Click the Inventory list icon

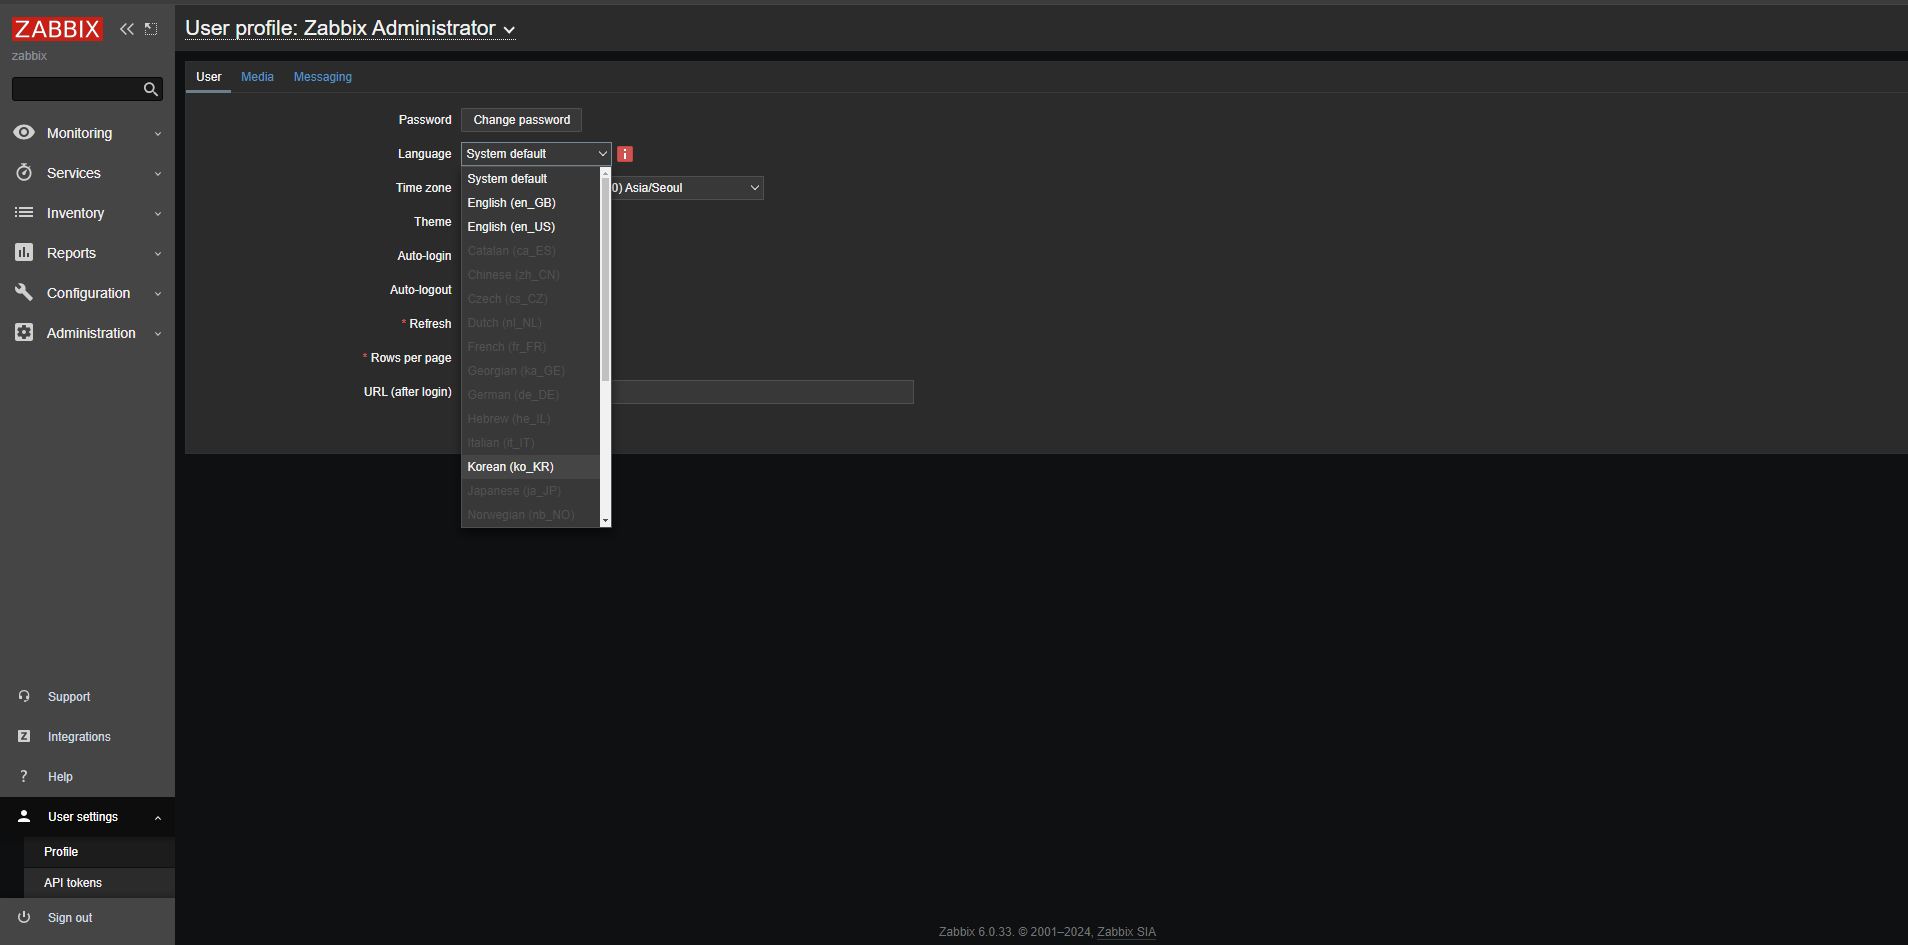[24, 212]
